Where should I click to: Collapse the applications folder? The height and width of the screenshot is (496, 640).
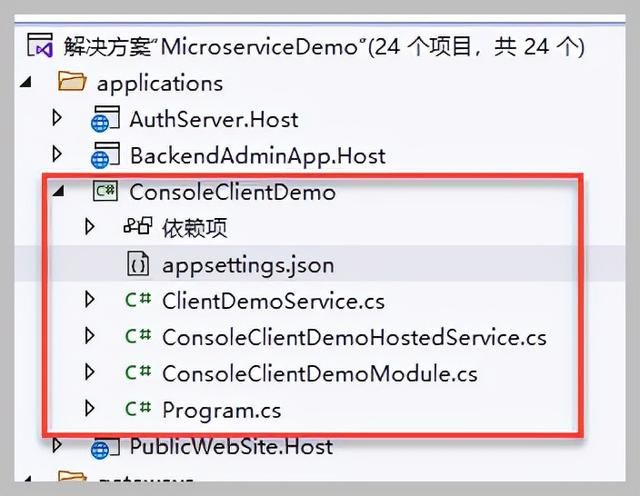tap(24, 83)
